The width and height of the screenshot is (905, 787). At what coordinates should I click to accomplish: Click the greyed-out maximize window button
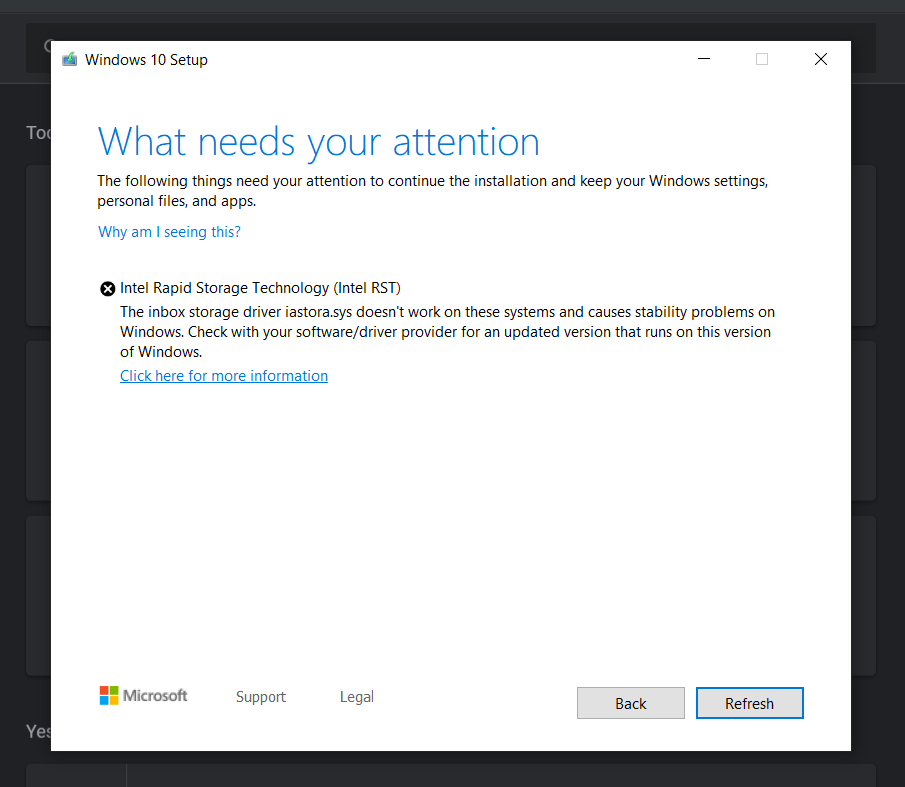click(x=762, y=60)
